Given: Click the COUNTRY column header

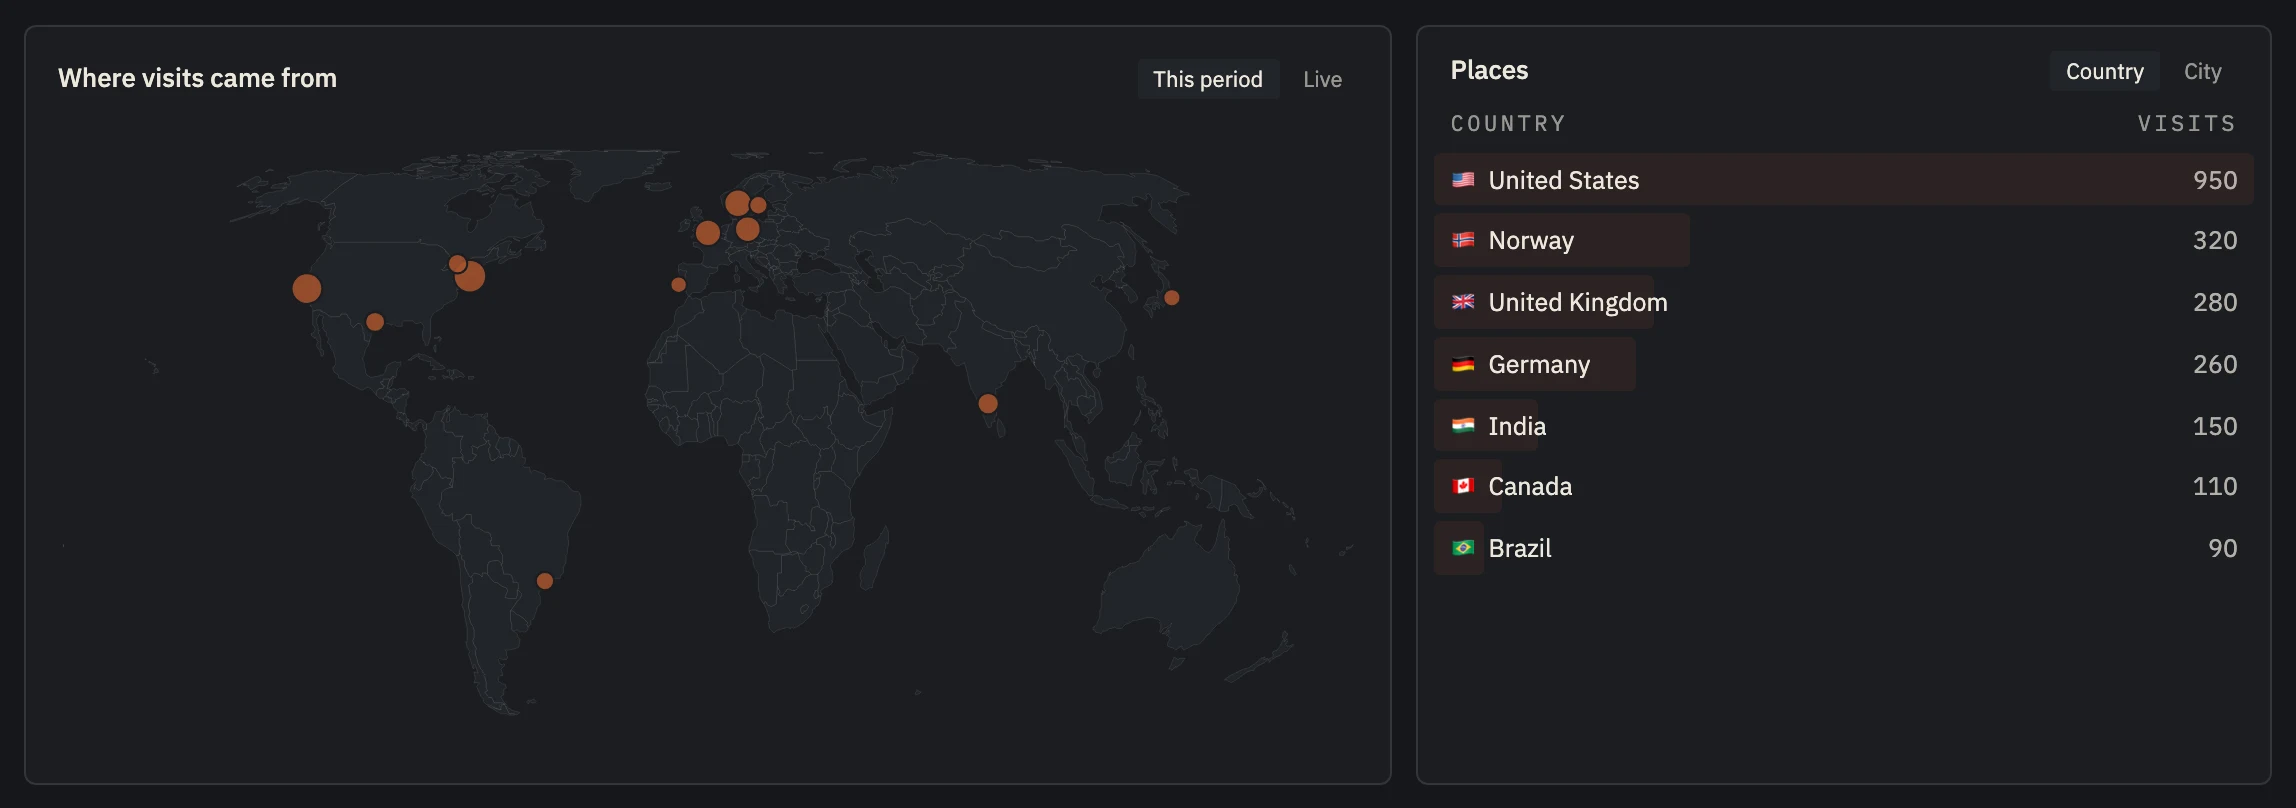Looking at the screenshot, I should coord(1508,123).
